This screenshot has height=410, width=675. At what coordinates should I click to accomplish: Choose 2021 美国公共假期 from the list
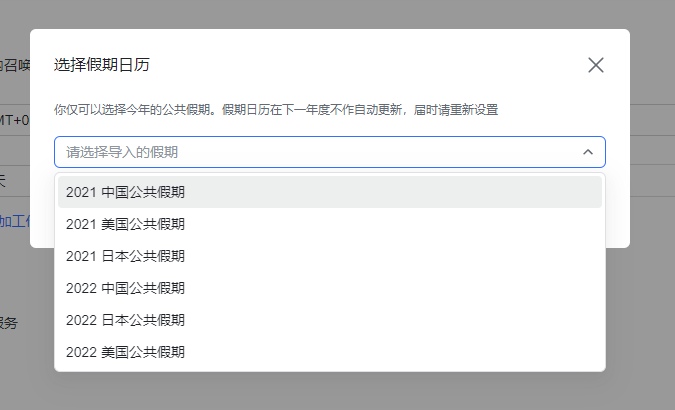pos(125,224)
